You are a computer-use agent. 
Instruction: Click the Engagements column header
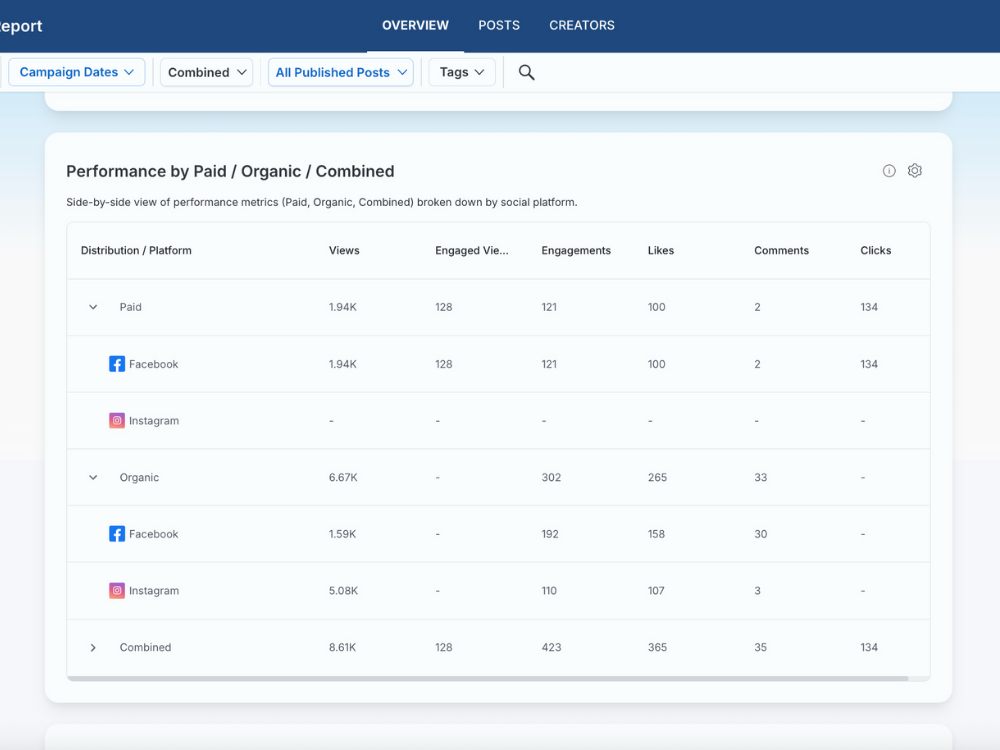pos(576,251)
